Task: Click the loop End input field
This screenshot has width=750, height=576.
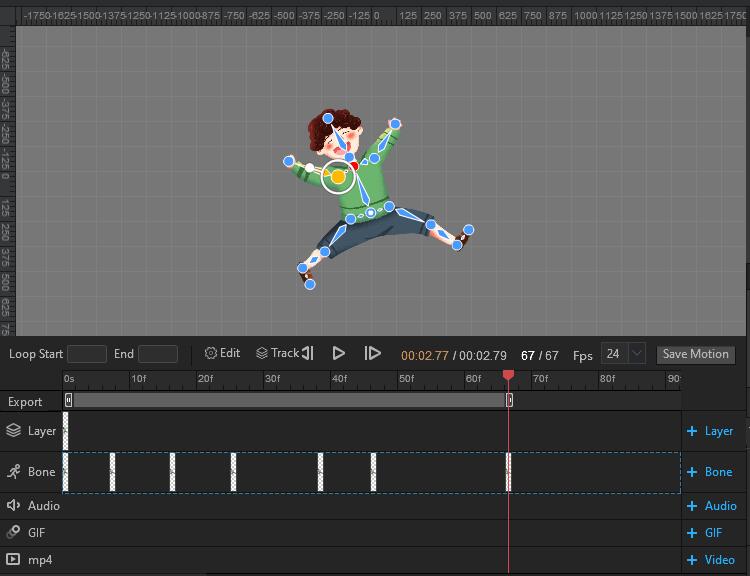Action: [x=158, y=354]
